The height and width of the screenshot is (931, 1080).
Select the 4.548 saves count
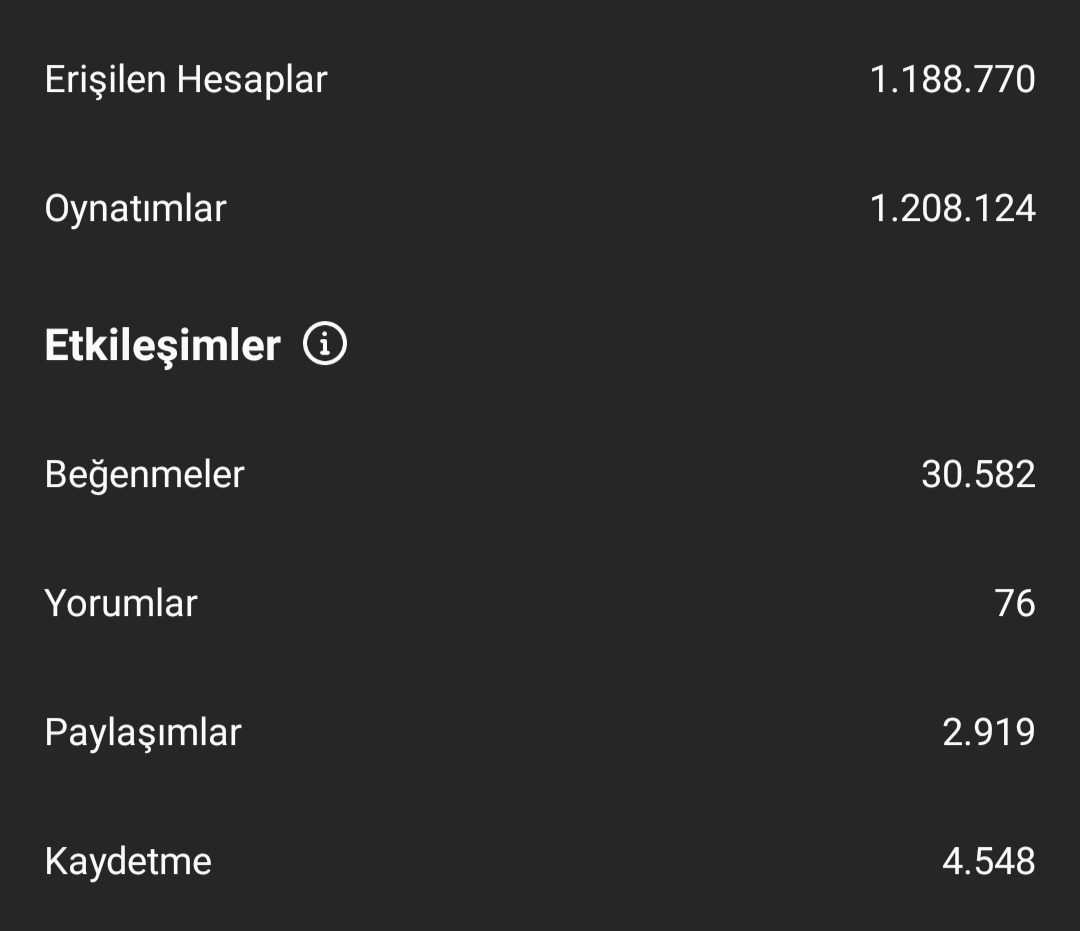pyautogui.click(x=988, y=861)
